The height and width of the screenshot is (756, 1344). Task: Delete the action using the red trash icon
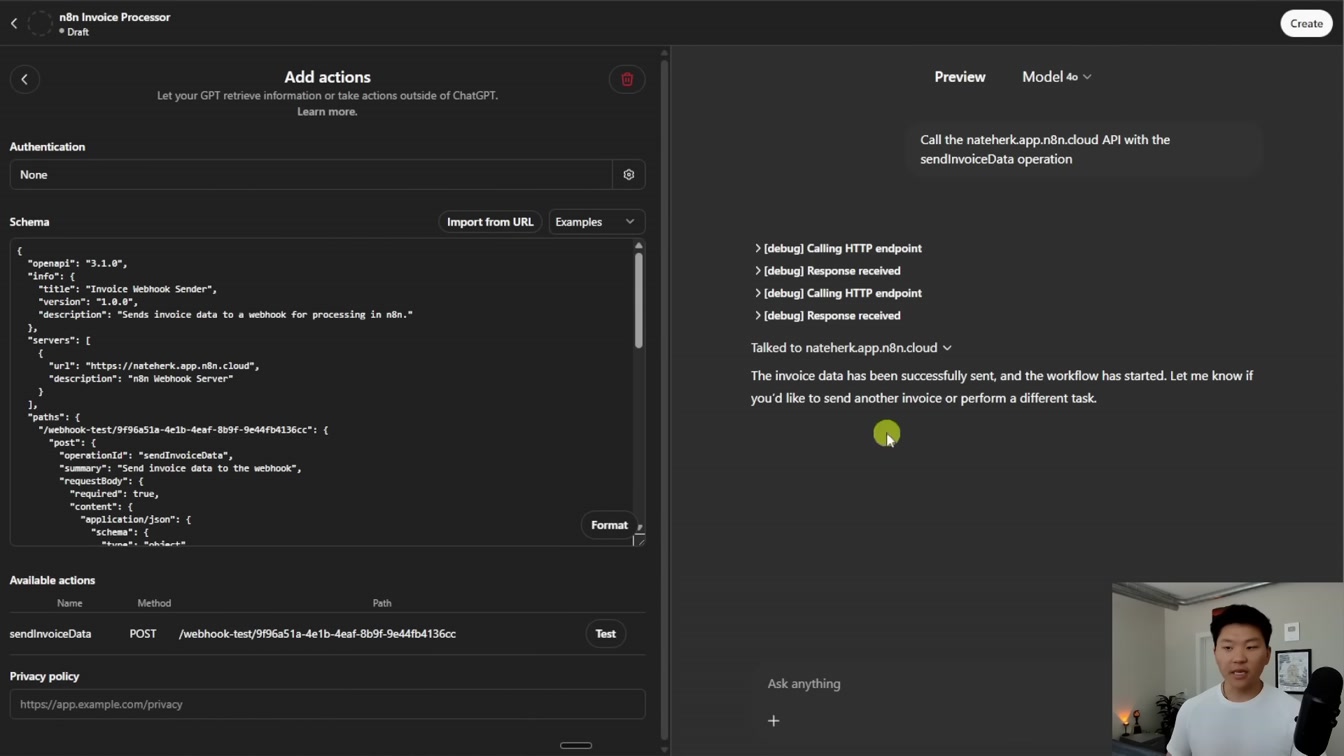[x=627, y=79]
